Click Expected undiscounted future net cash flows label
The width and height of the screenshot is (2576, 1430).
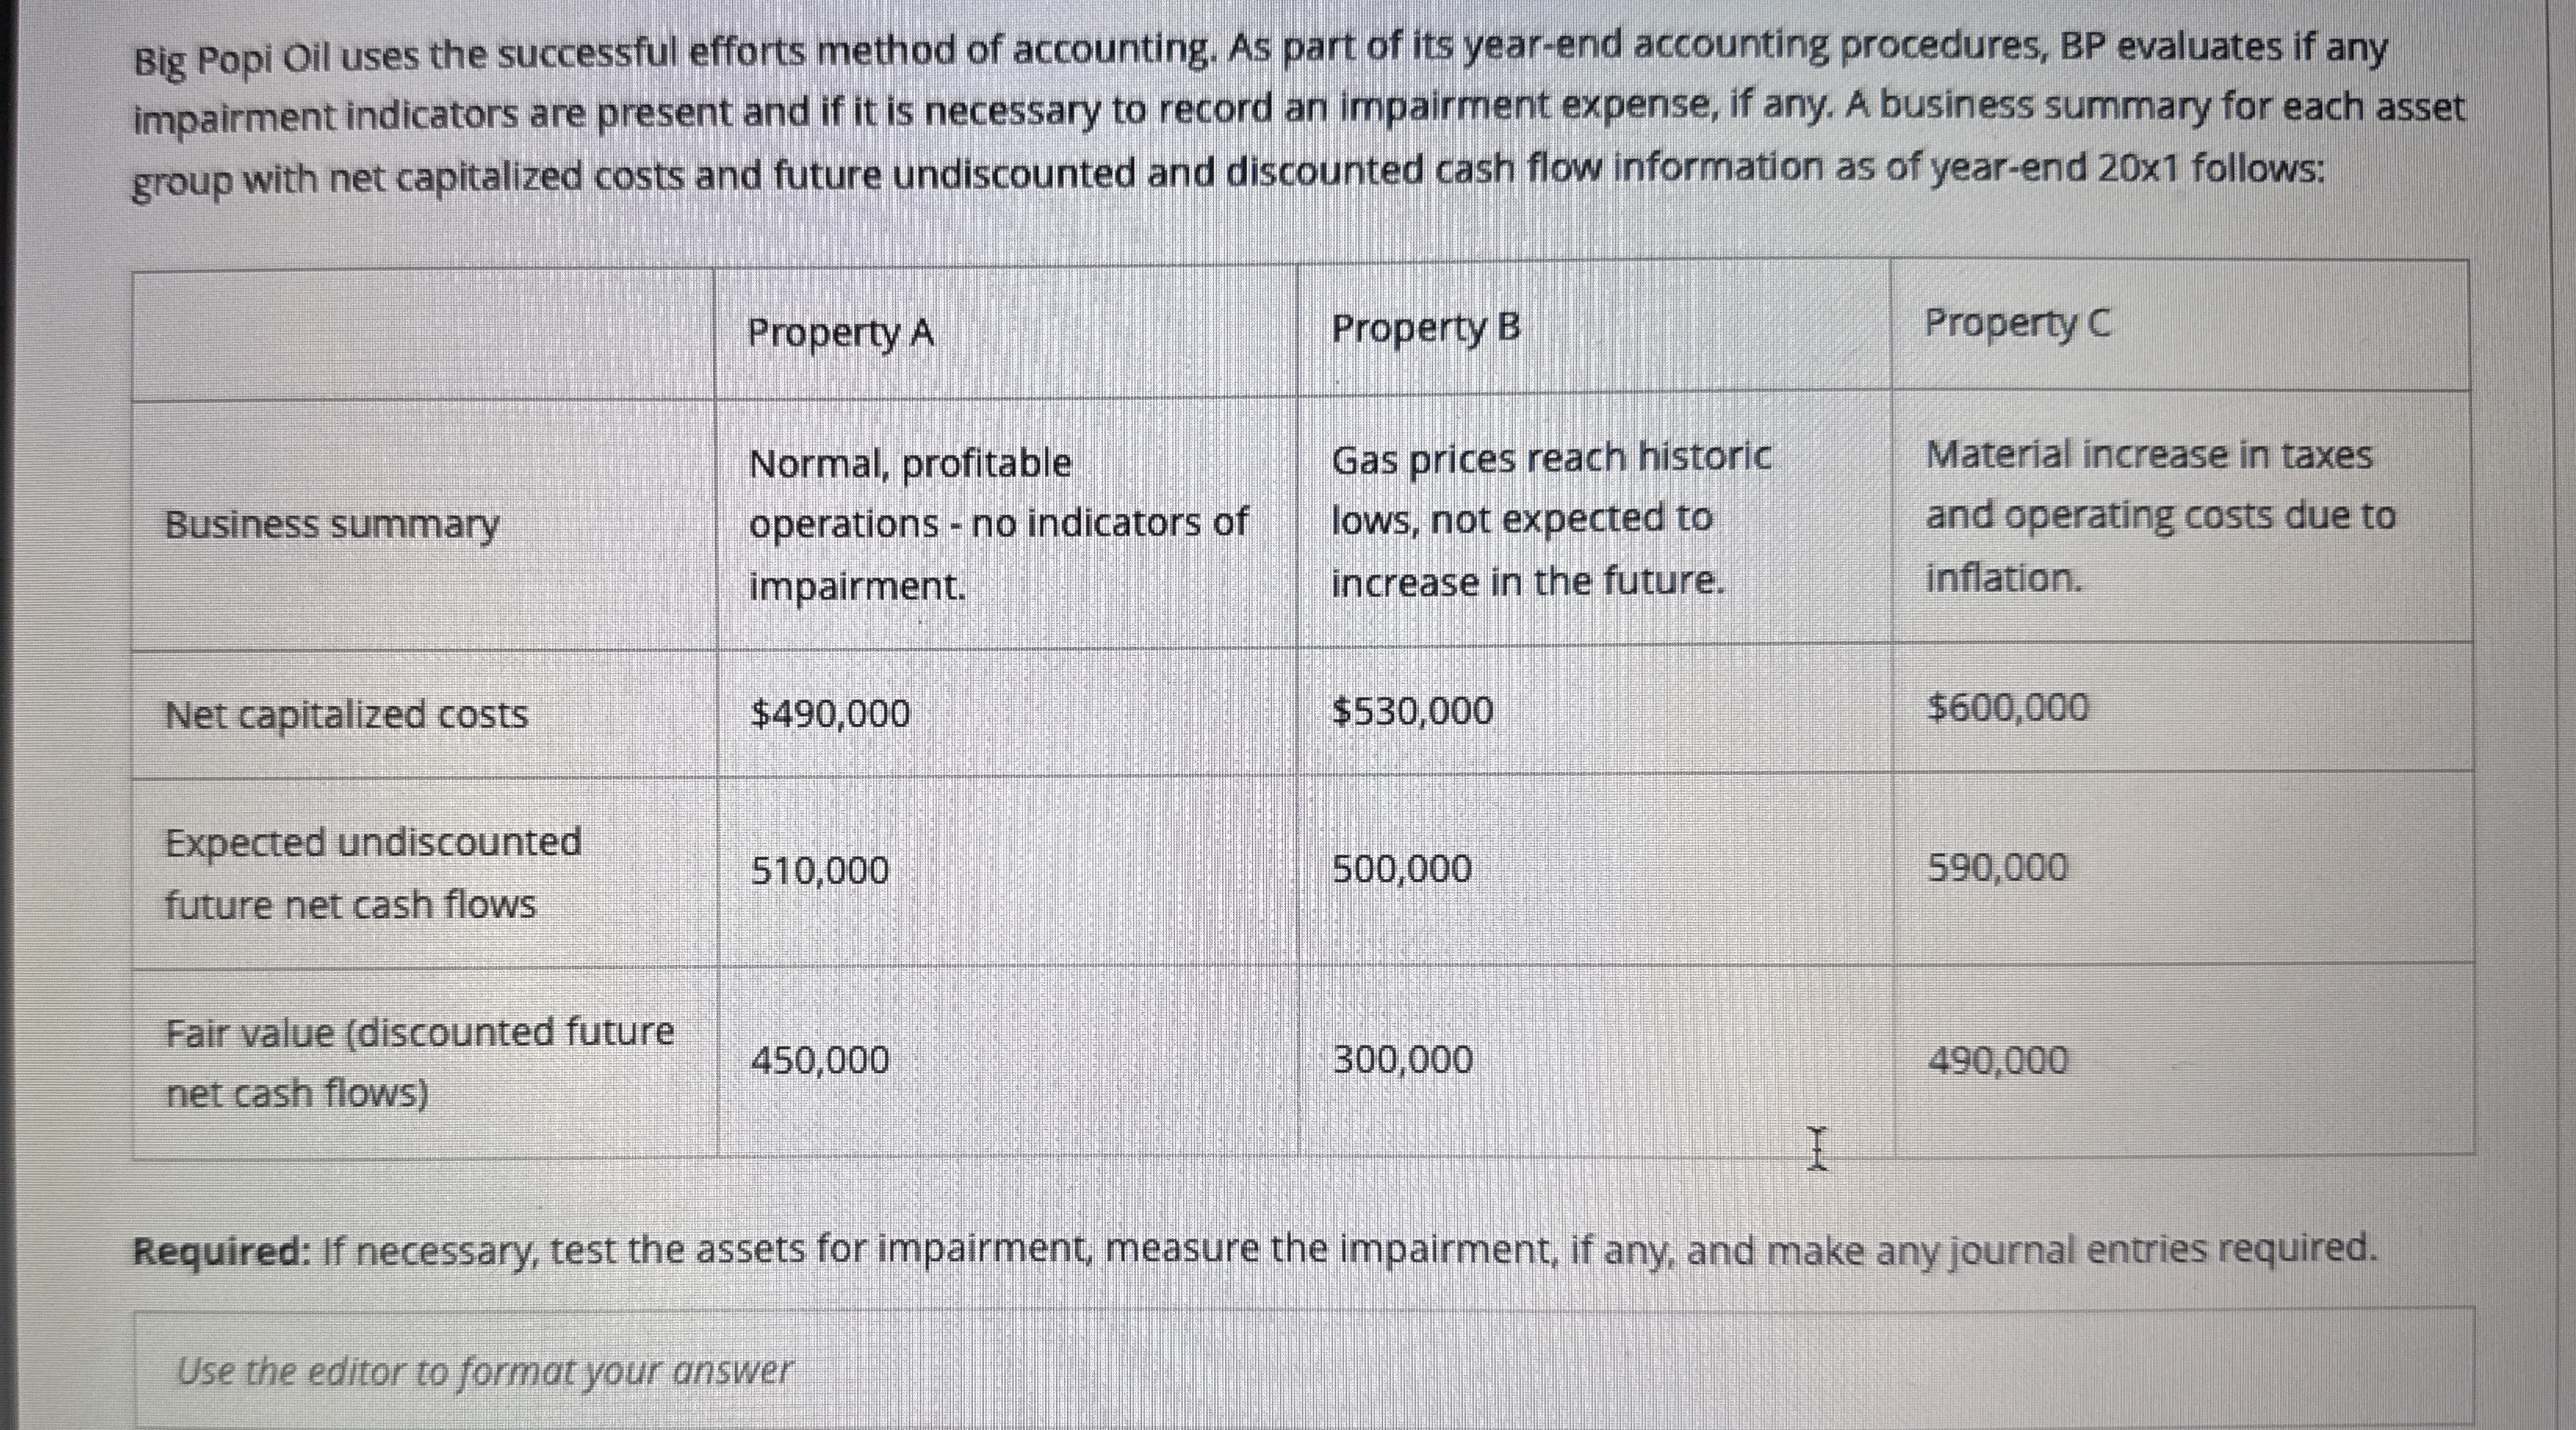pos(372,873)
